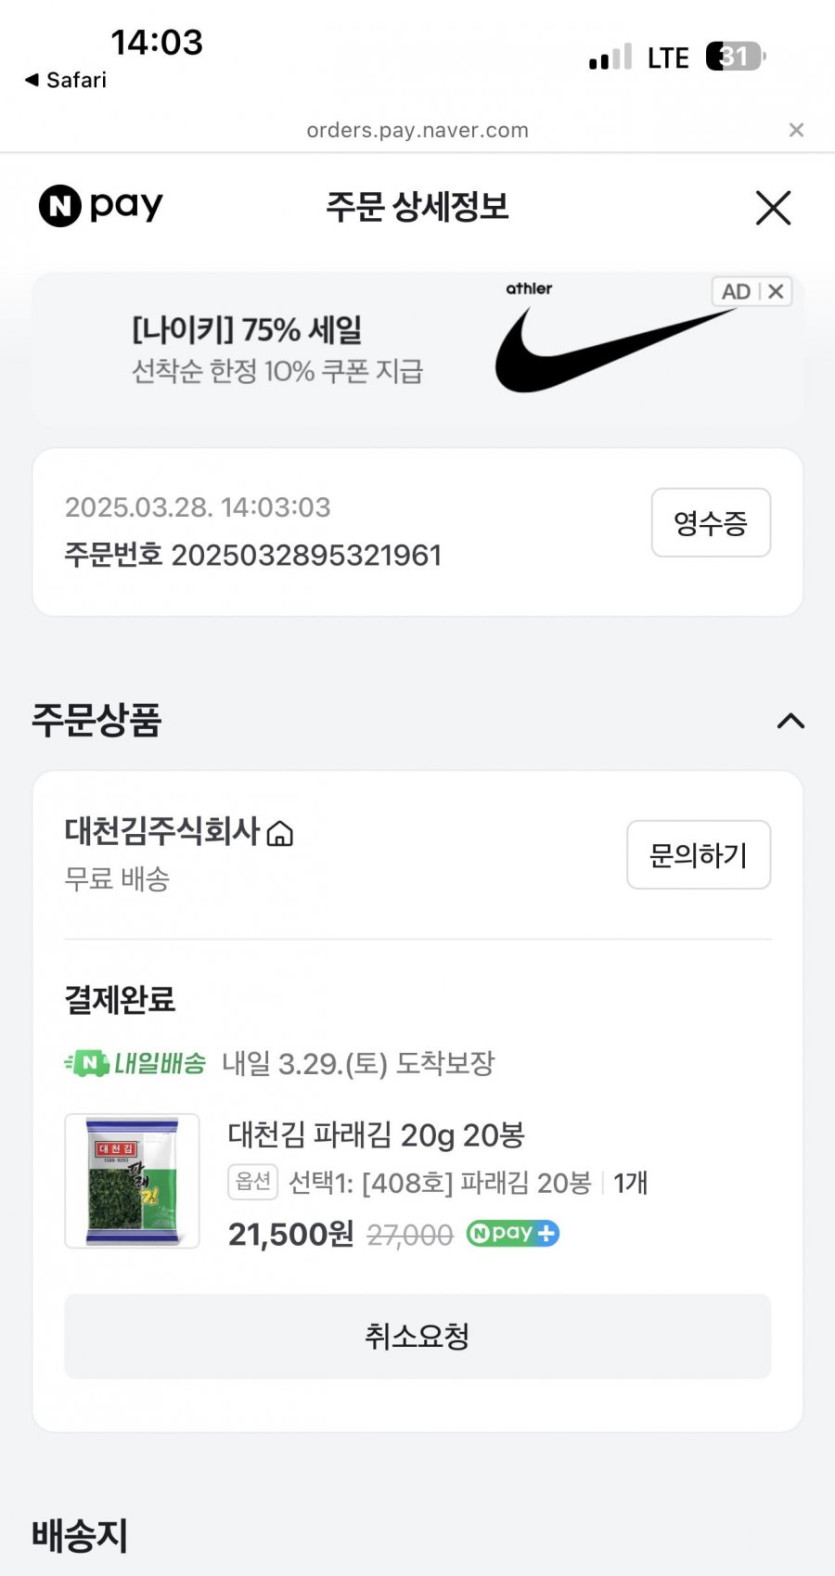Open the 대천김 파래김 20g 20봉 product link
This screenshot has height=1576, width=835.
click(376, 1135)
